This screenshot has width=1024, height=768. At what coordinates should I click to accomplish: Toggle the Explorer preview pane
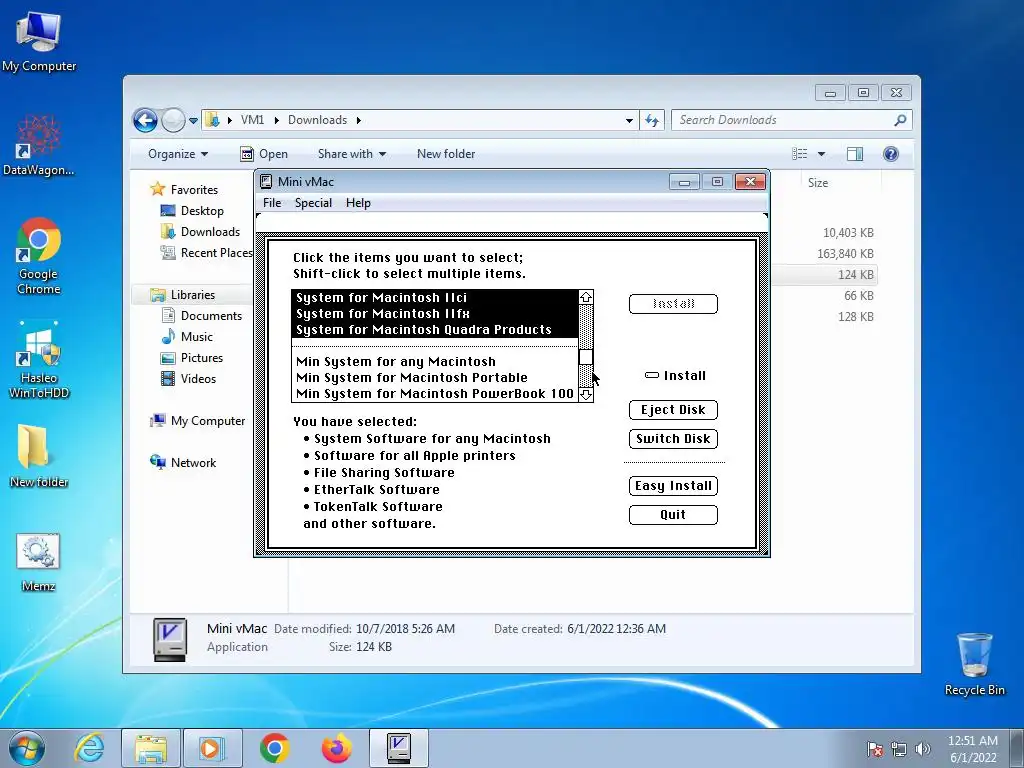[x=854, y=154]
